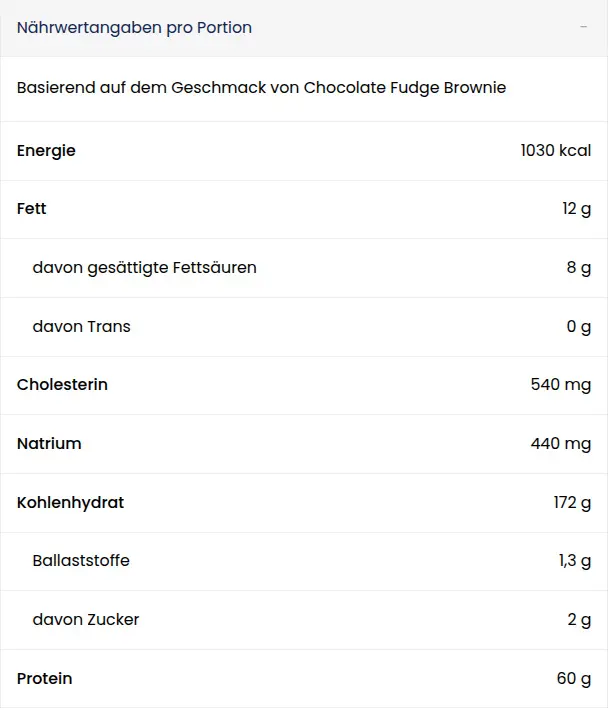Click the 172 g carbohydrate value

(x=572, y=503)
